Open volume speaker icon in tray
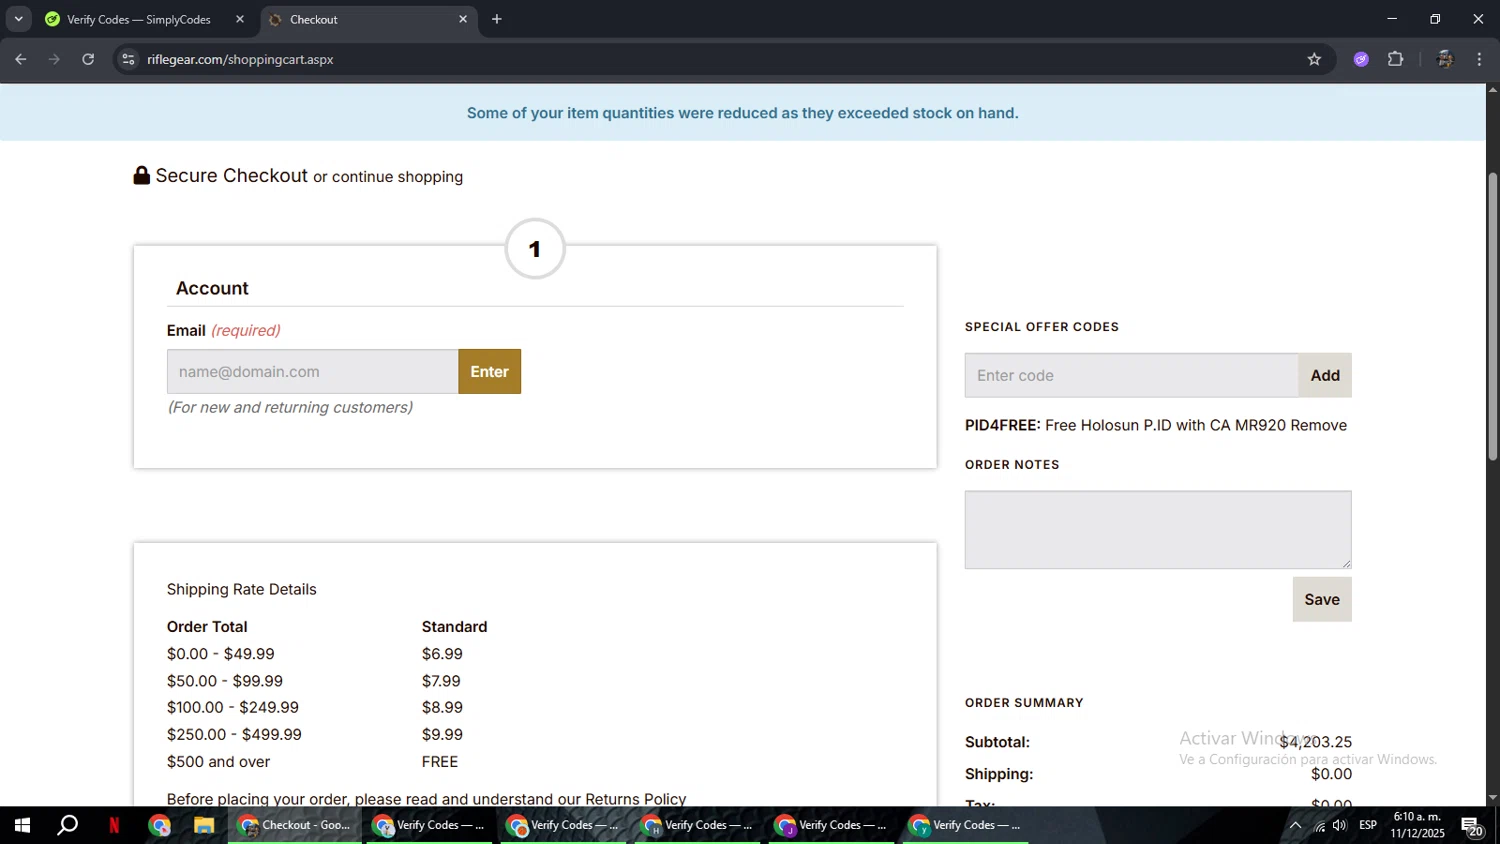Screen dimensions: 1500x844 1340,825
